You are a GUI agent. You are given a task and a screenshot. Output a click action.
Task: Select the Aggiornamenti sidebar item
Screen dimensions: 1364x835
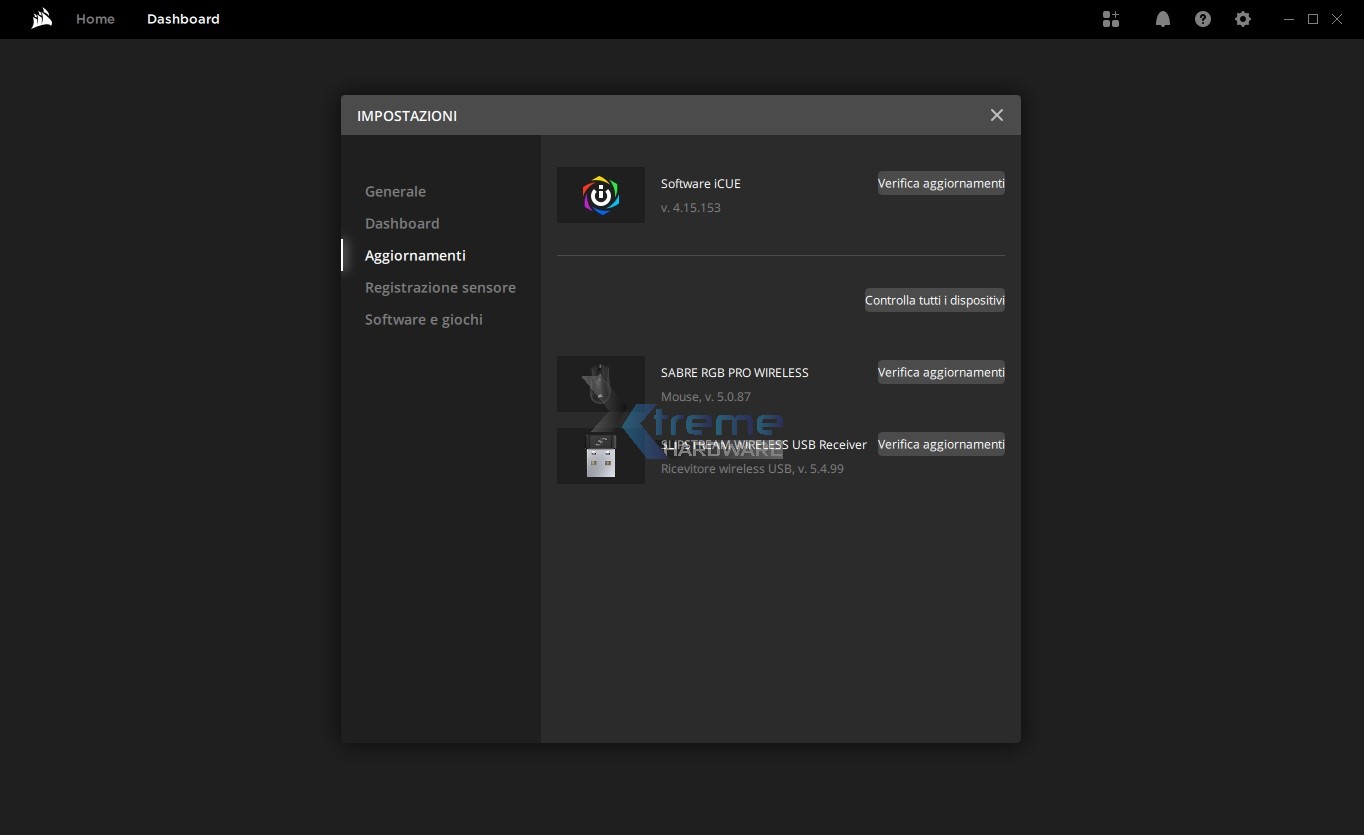415,255
